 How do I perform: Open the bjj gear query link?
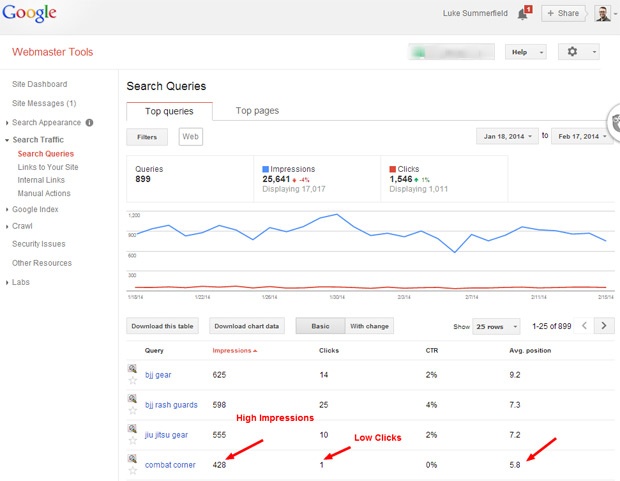pyautogui.click(x=158, y=375)
